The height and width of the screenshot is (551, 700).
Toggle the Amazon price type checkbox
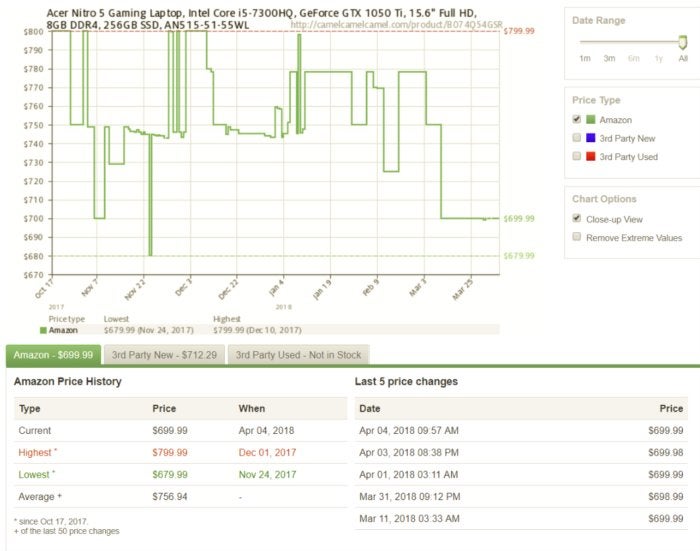pyautogui.click(x=576, y=119)
